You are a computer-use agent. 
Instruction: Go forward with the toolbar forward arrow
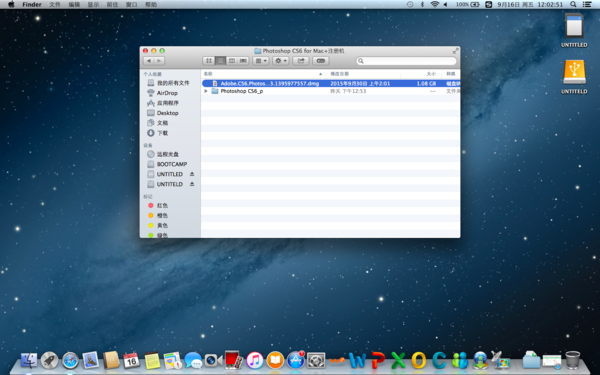pyautogui.click(x=160, y=61)
